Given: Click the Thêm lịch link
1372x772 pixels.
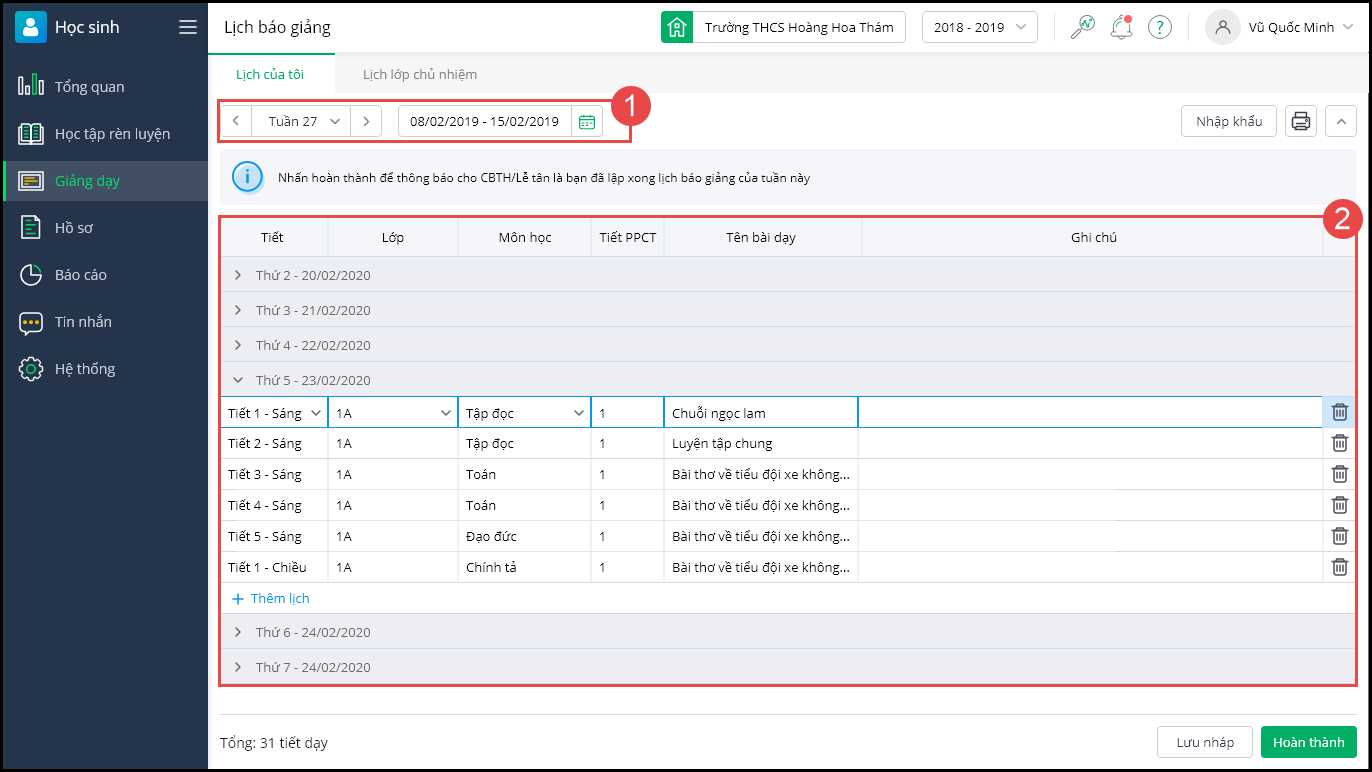Looking at the screenshot, I should click(270, 598).
